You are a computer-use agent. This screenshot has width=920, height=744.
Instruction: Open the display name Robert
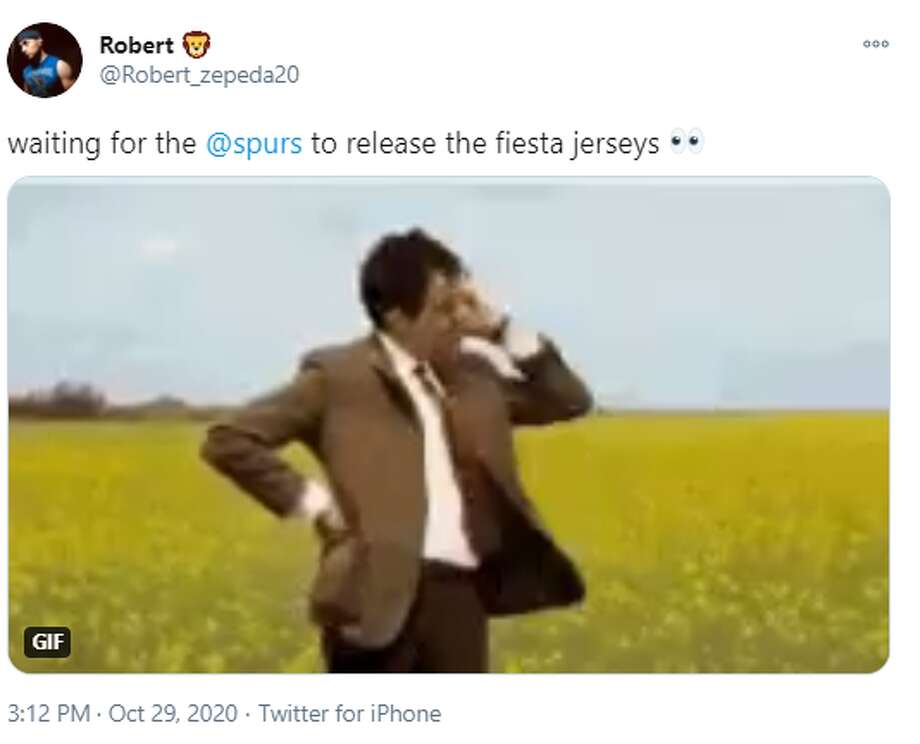[x=136, y=45]
